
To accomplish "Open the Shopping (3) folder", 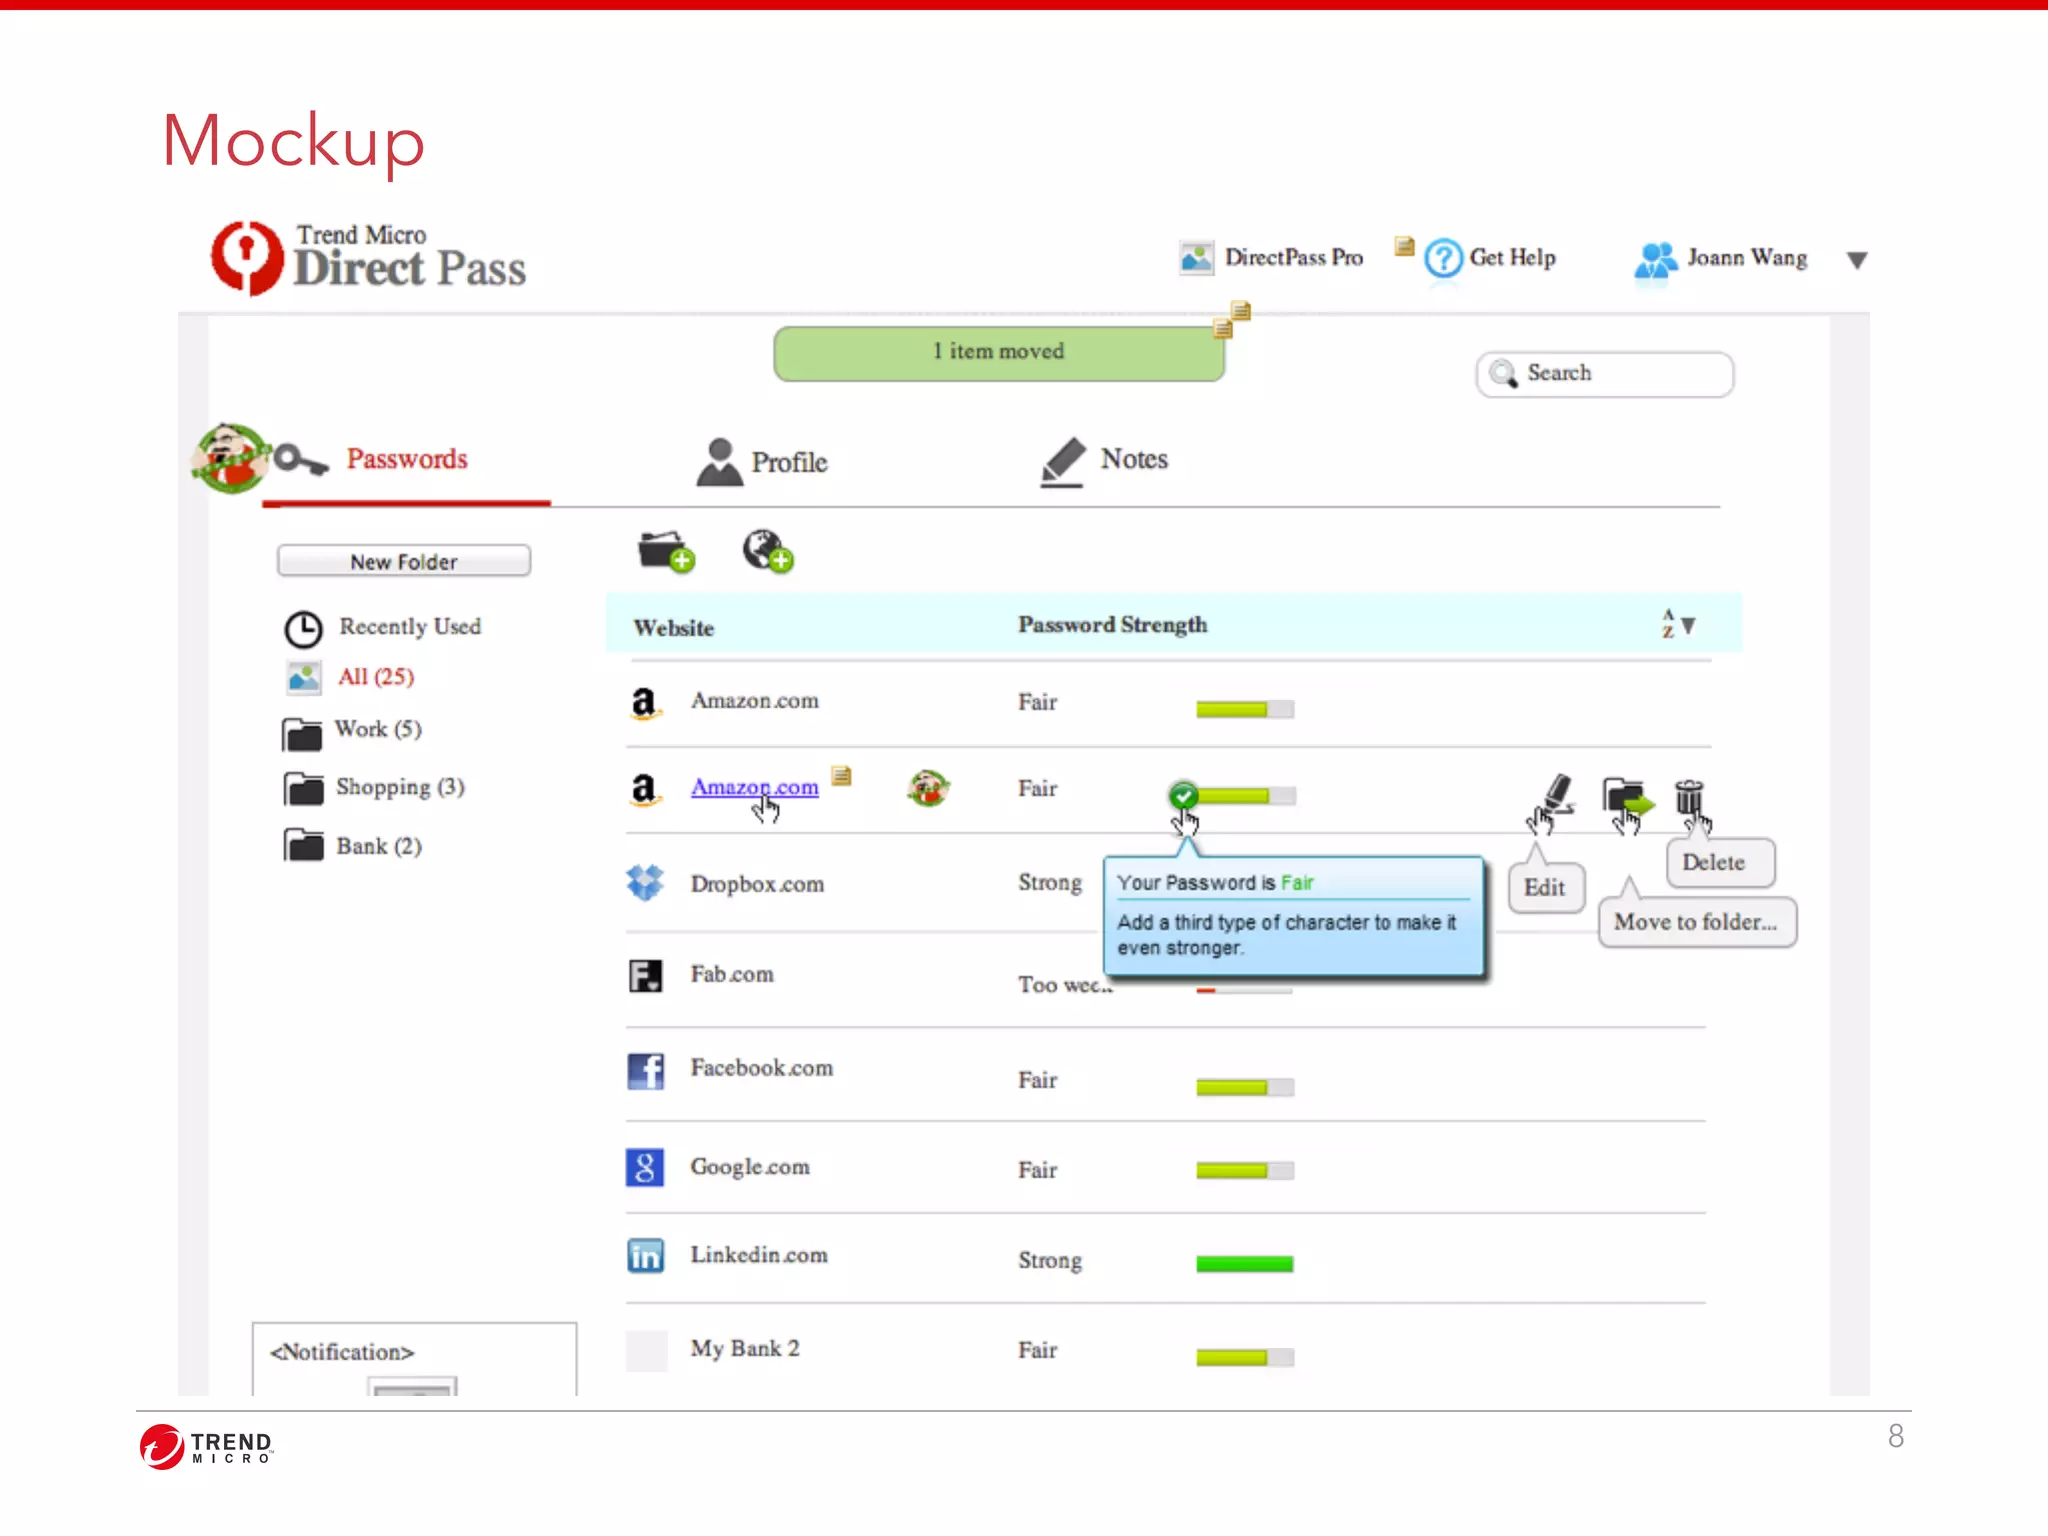I will pos(399,787).
